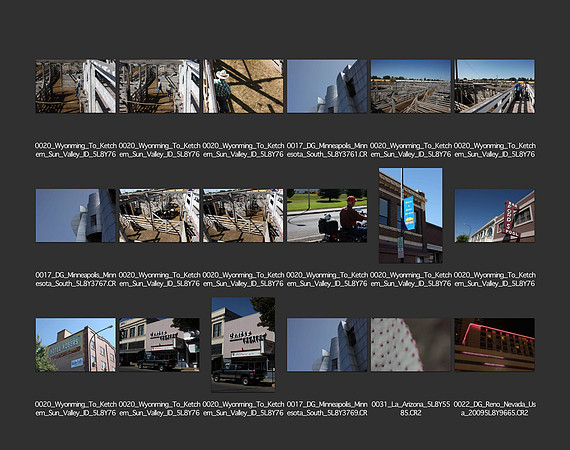Image resolution: width=570 pixels, height=450 pixels.
Task: Select the motorcyclist in red cap thumbnail
Action: point(327,216)
